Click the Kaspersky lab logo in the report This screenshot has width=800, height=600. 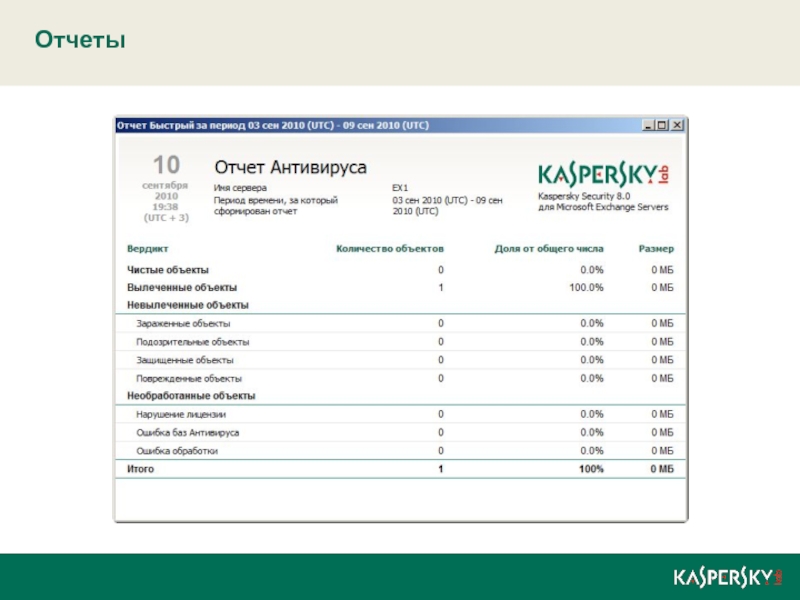click(603, 175)
